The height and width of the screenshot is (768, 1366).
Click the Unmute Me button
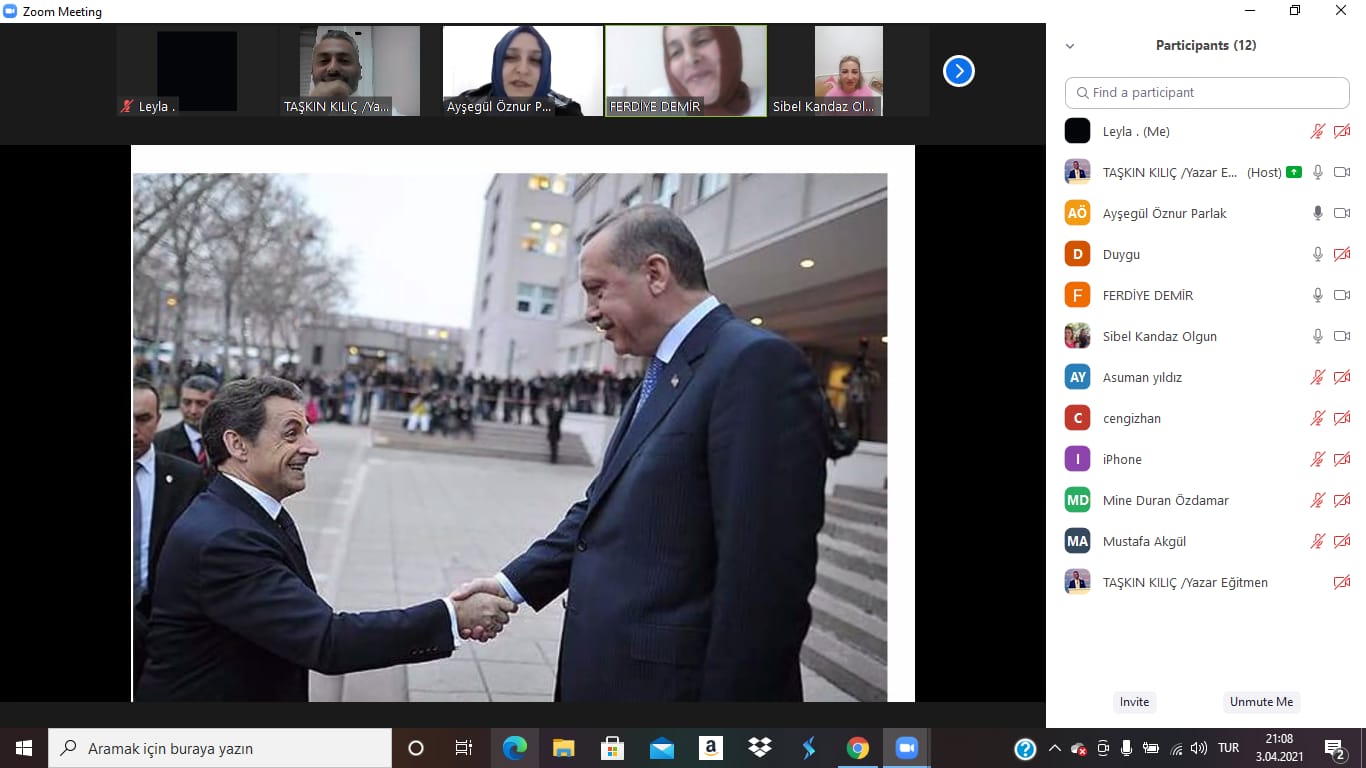point(1262,702)
